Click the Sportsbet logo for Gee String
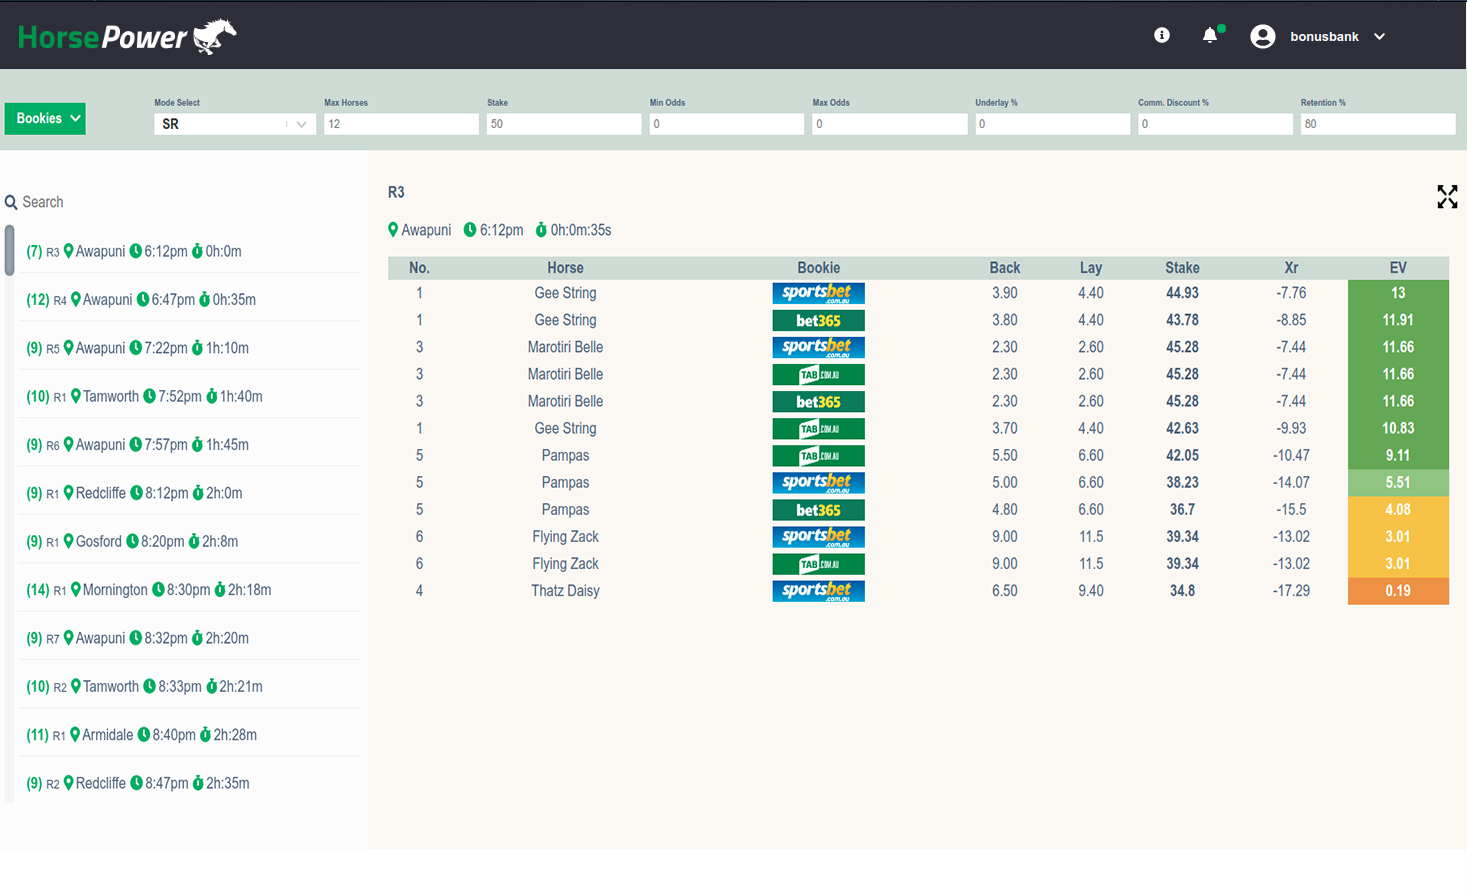This screenshot has width=1467, height=892. tap(818, 293)
